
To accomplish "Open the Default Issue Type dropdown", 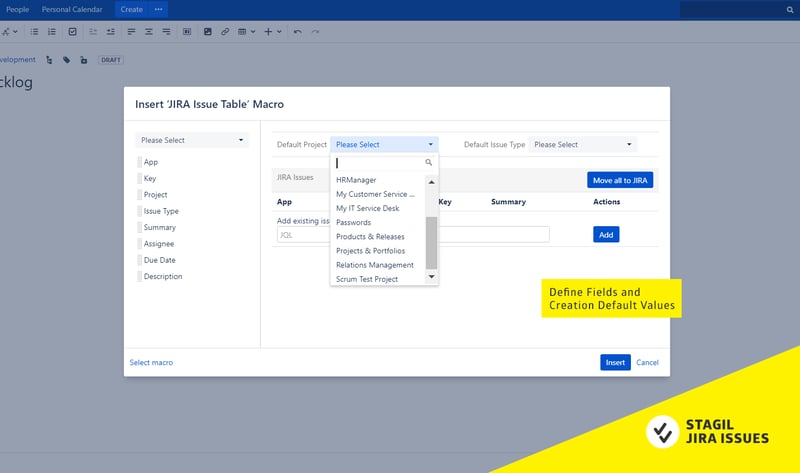I will tap(583, 144).
